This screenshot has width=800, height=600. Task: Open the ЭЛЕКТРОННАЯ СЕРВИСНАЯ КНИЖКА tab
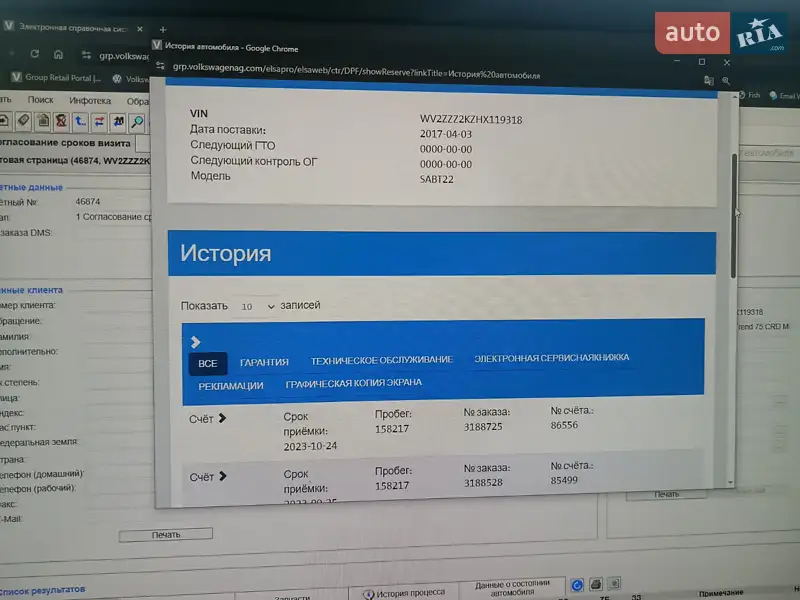pos(551,358)
